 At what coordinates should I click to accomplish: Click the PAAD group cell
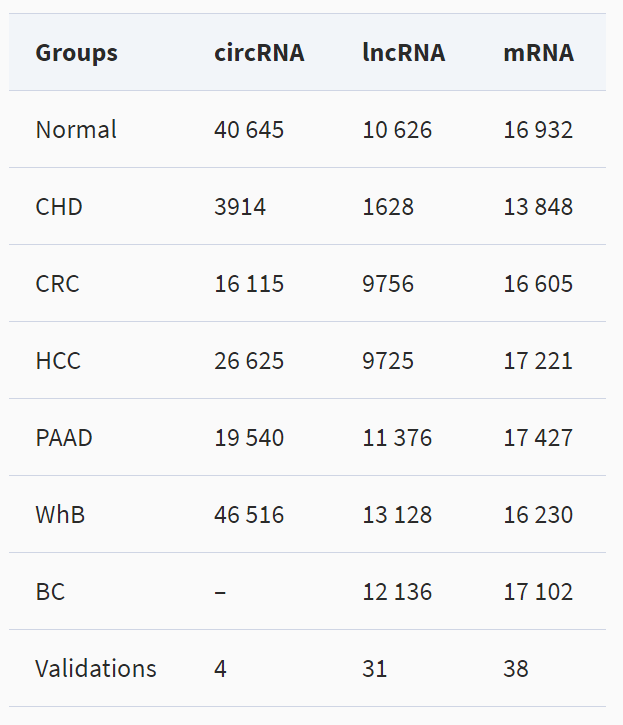pyautogui.click(x=64, y=437)
